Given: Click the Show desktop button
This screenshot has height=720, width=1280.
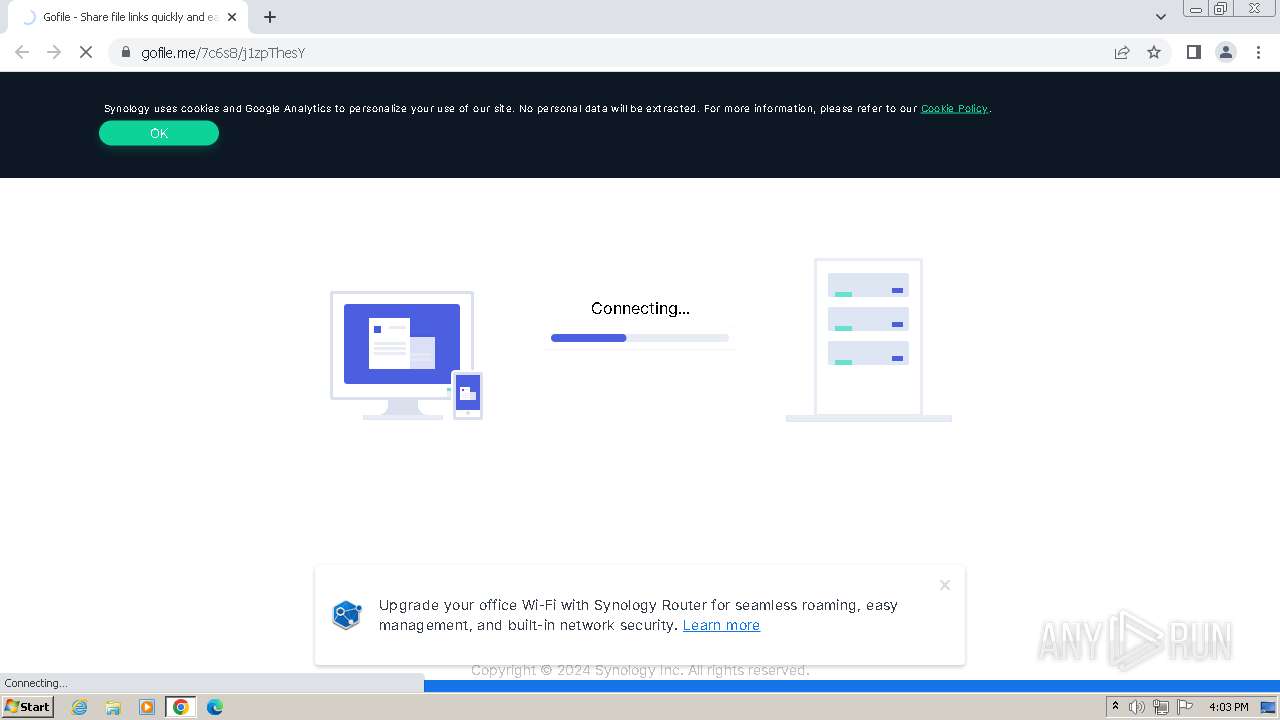Looking at the screenshot, I should [1269, 707].
